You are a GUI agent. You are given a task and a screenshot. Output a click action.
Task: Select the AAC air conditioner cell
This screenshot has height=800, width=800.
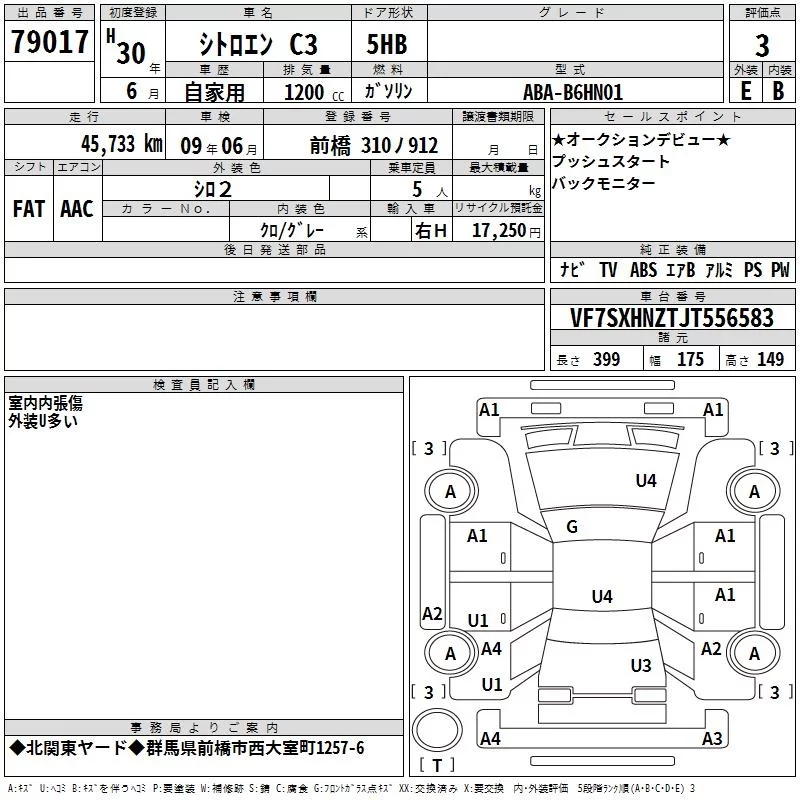coord(77,208)
